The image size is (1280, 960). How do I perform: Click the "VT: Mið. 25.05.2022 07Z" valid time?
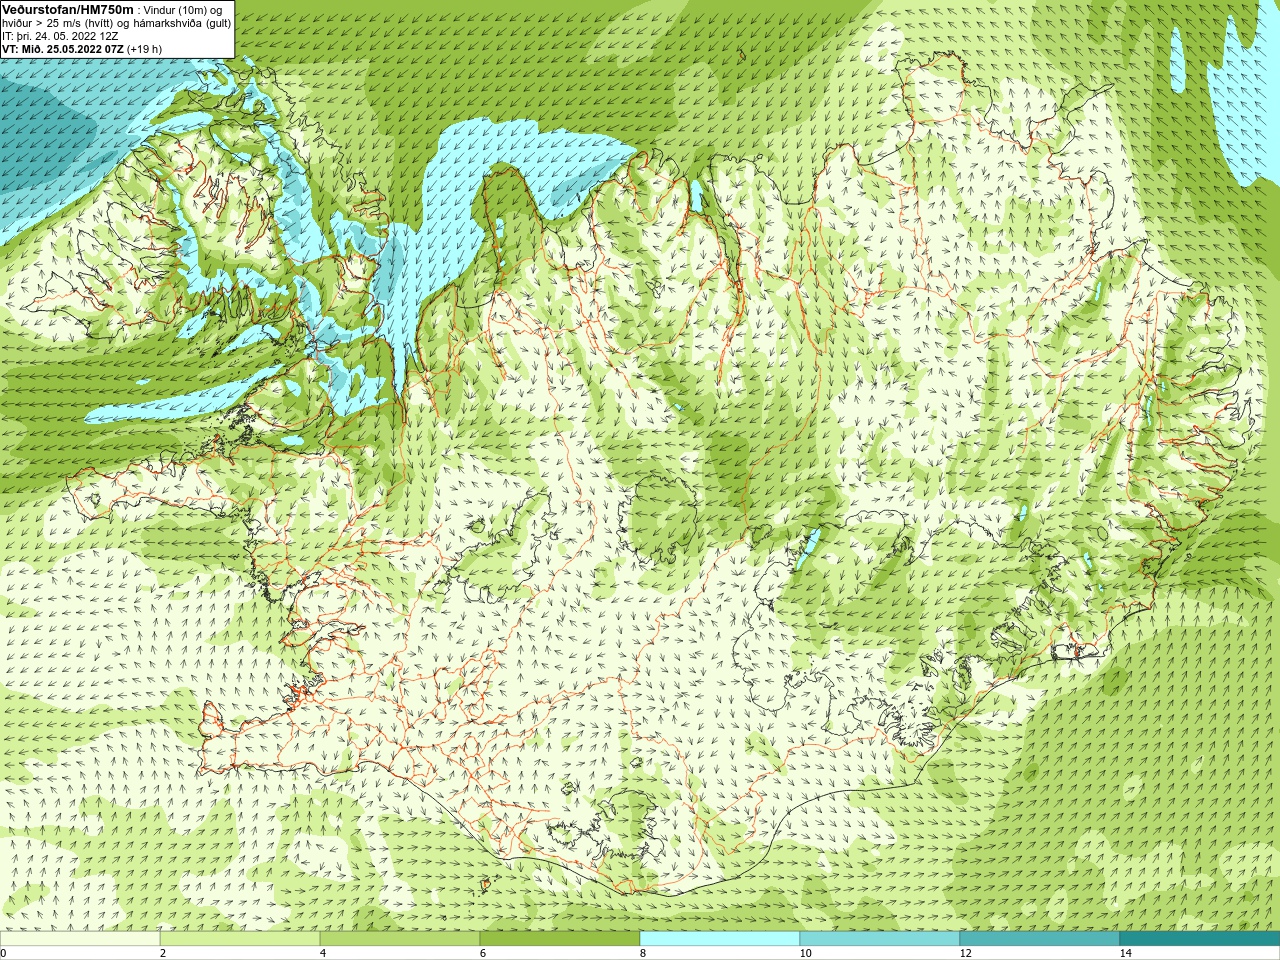coord(63,49)
